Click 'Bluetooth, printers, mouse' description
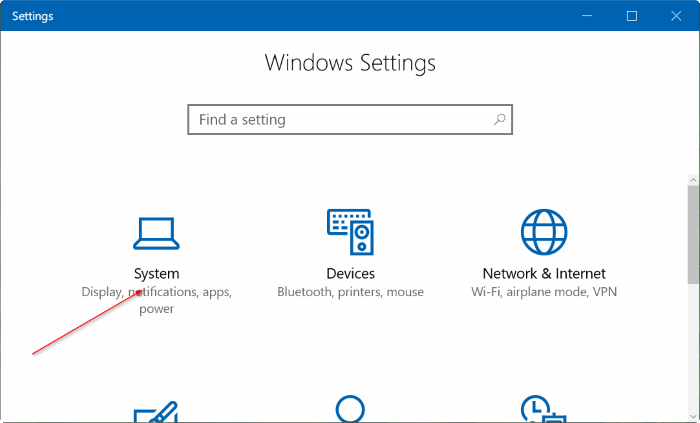 tap(350, 292)
